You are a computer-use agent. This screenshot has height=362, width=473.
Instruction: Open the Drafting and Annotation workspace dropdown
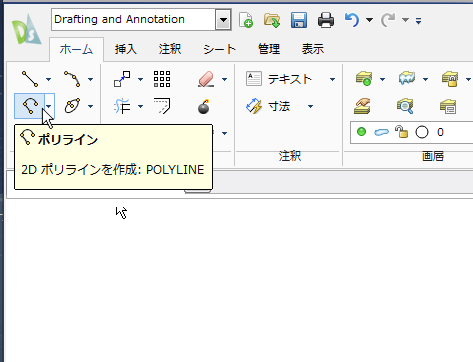pyautogui.click(x=223, y=20)
